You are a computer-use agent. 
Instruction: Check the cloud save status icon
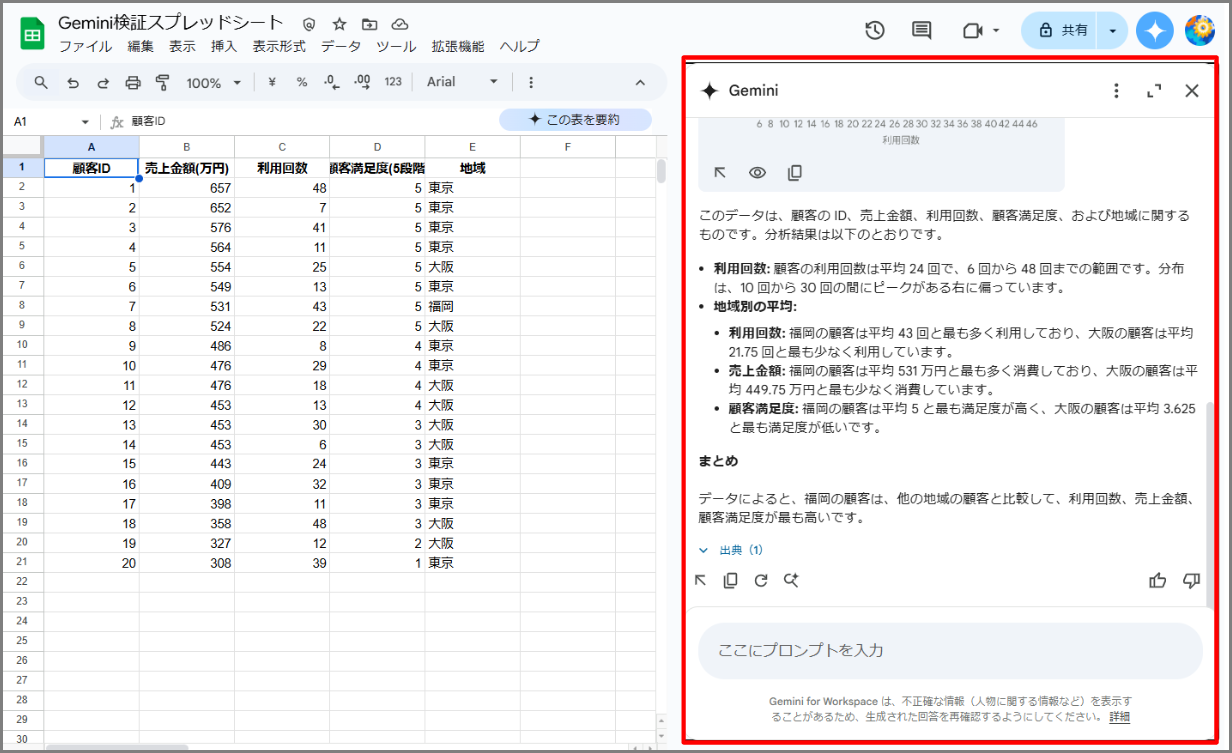coord(400,24)
